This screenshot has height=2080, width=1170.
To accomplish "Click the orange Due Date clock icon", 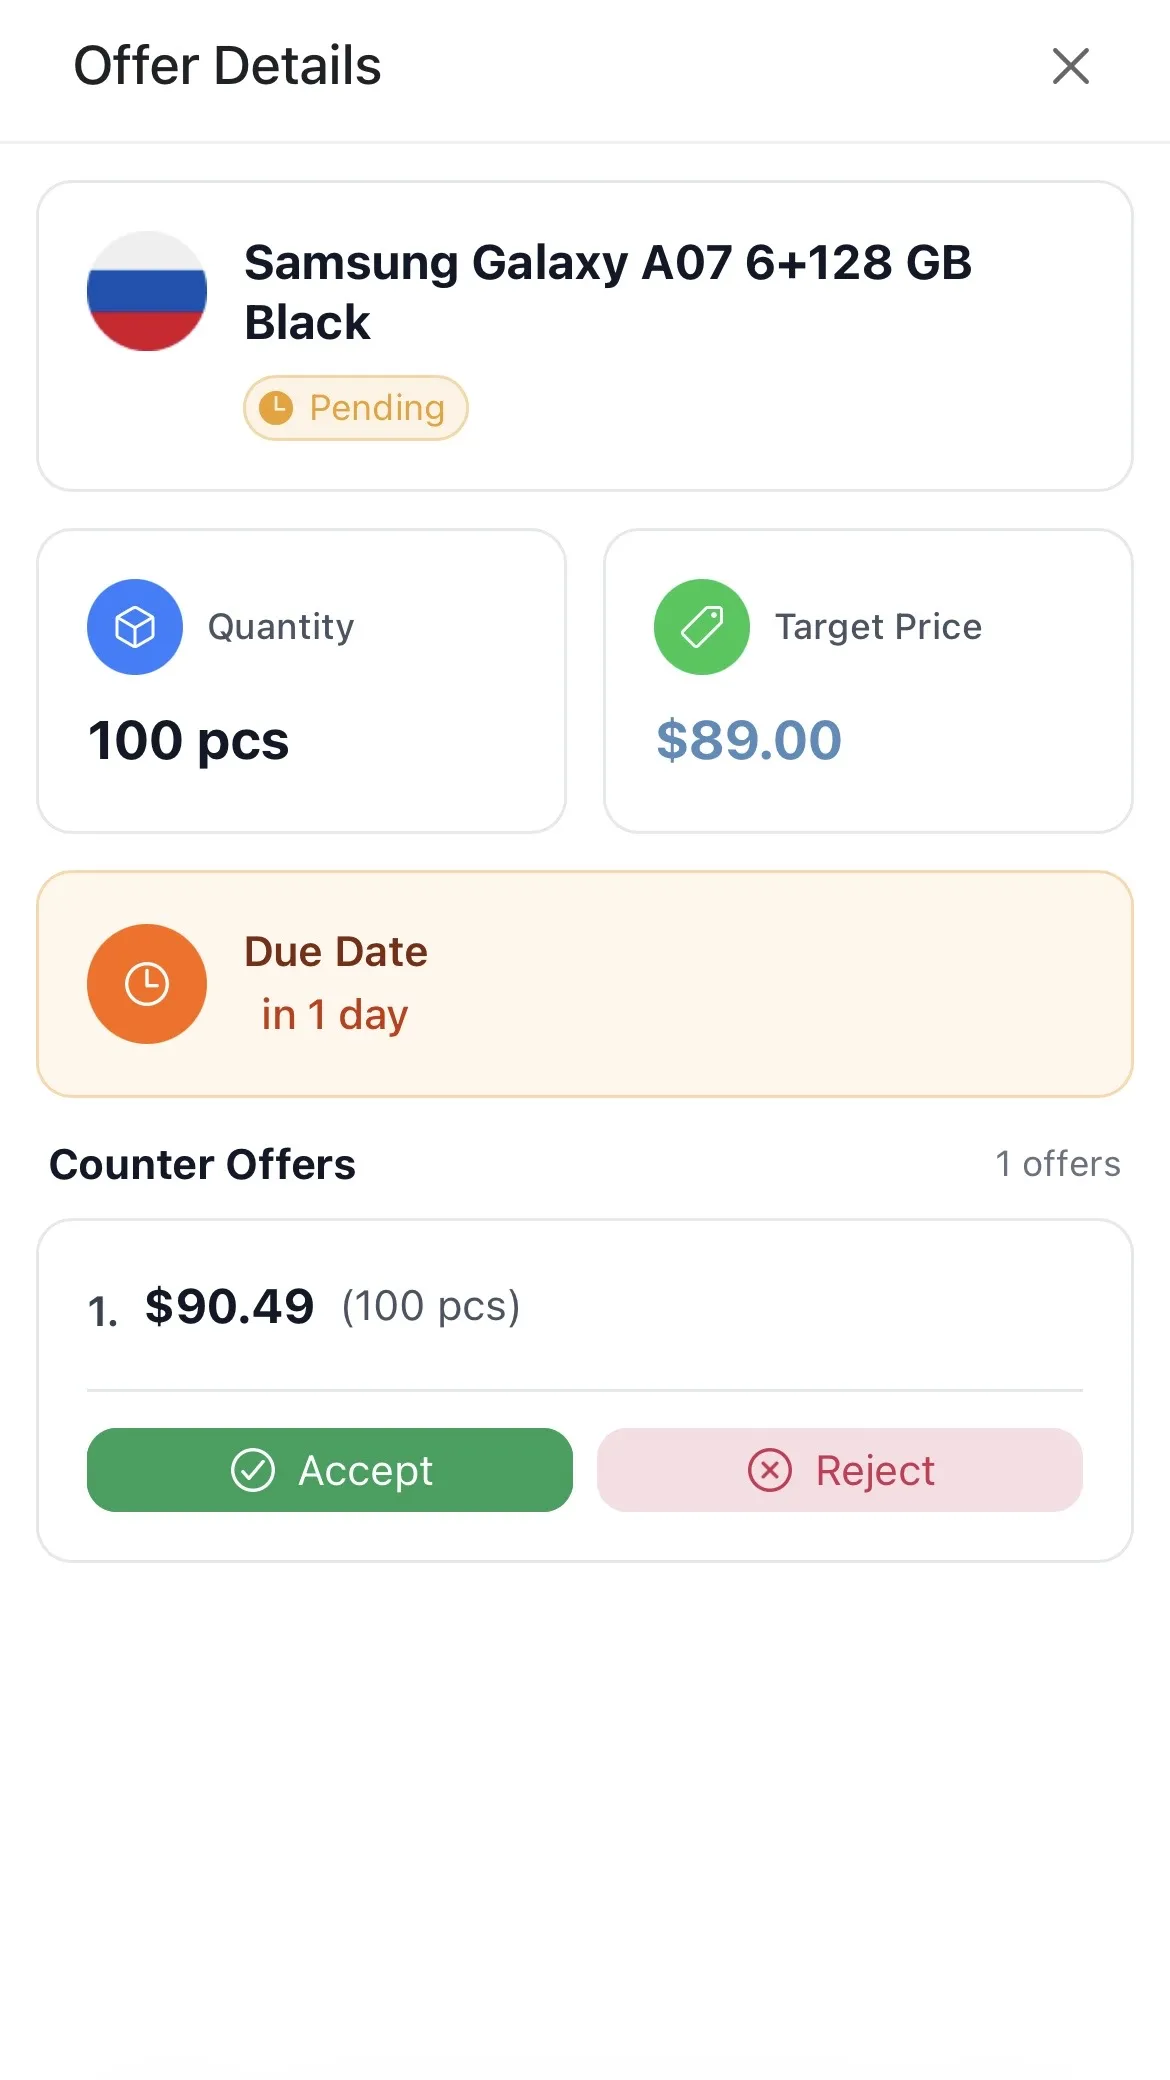I will [147, 984].
